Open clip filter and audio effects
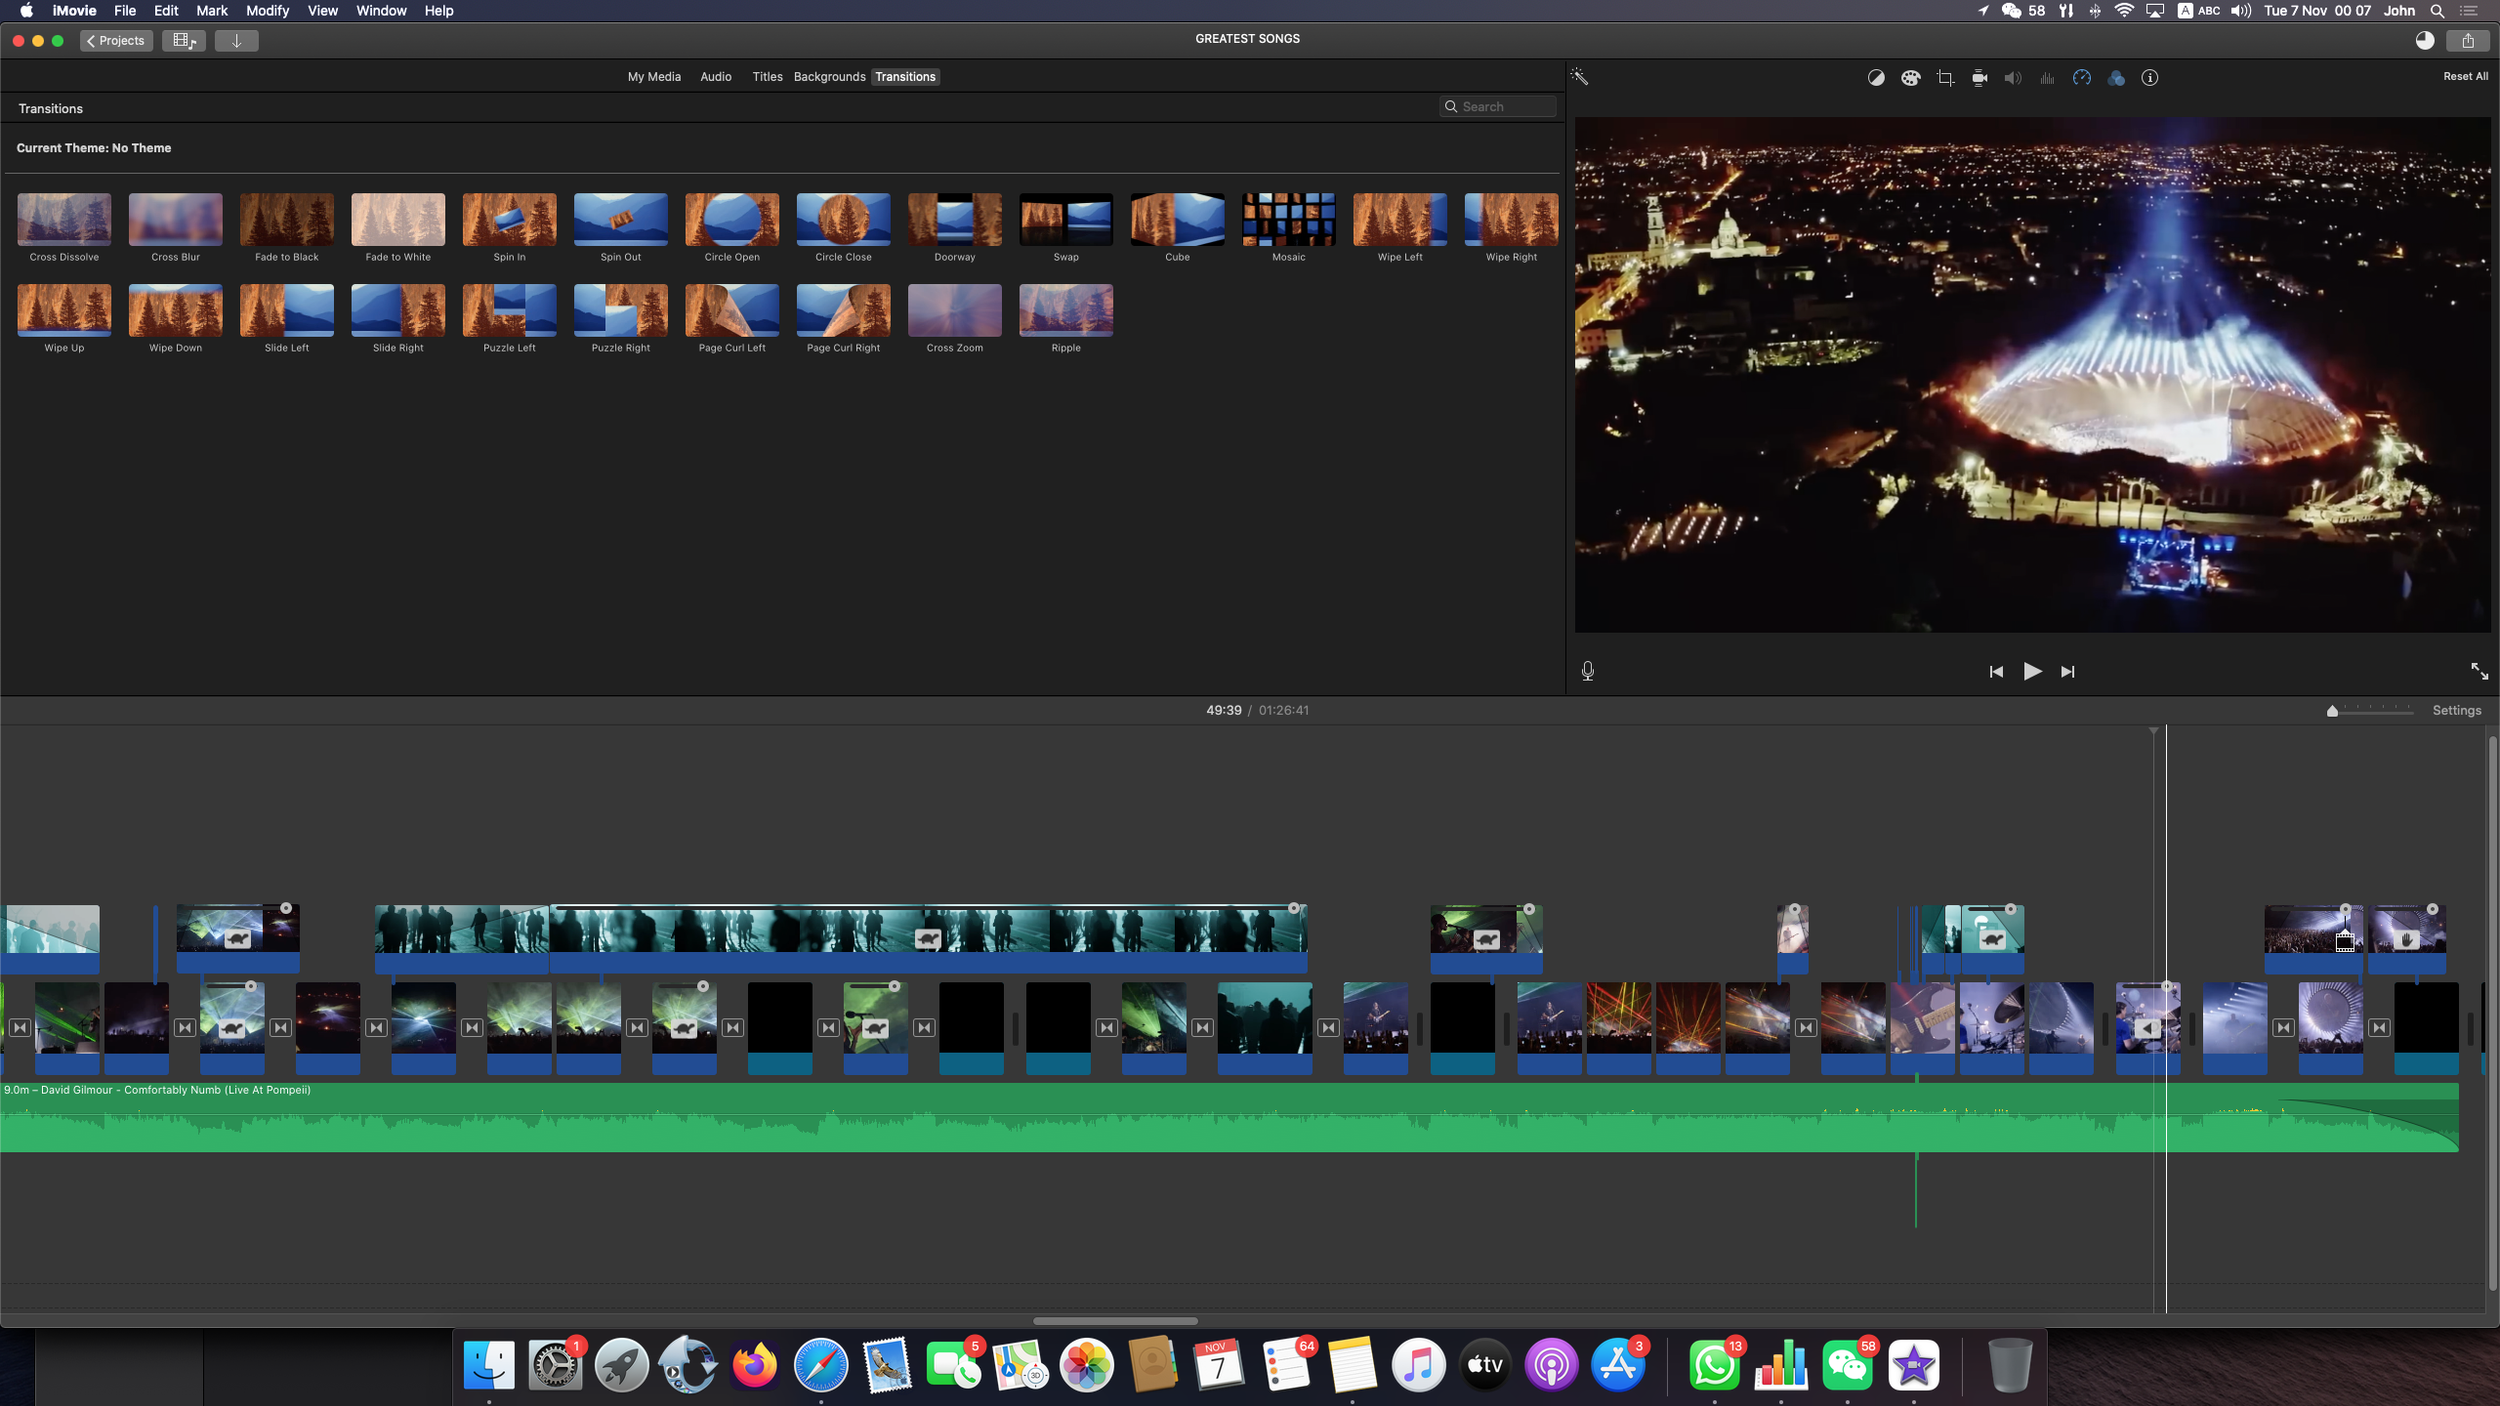2500x1406 pixels. (2116, 78)
